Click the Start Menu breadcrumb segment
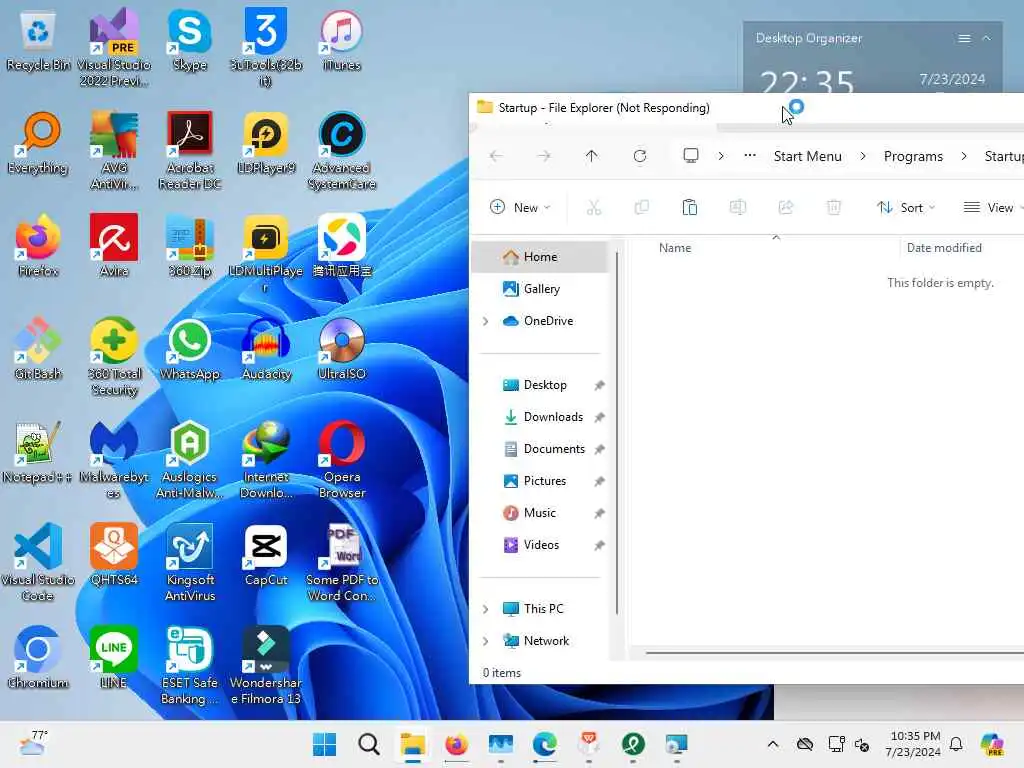The image size is (1024, 768). click(x=807, y=156)
